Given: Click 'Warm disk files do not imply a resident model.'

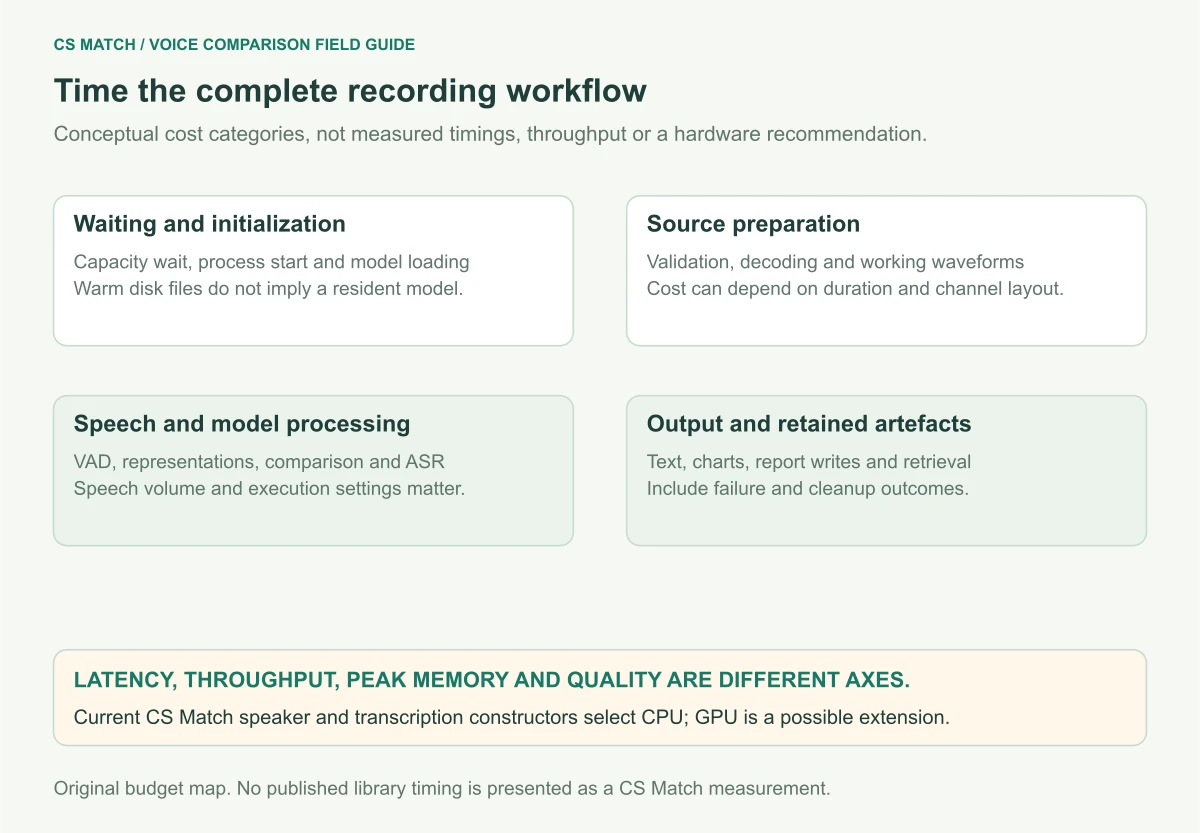Looking at the screenshot, I should pyautogui.click(x=269, y=288).
